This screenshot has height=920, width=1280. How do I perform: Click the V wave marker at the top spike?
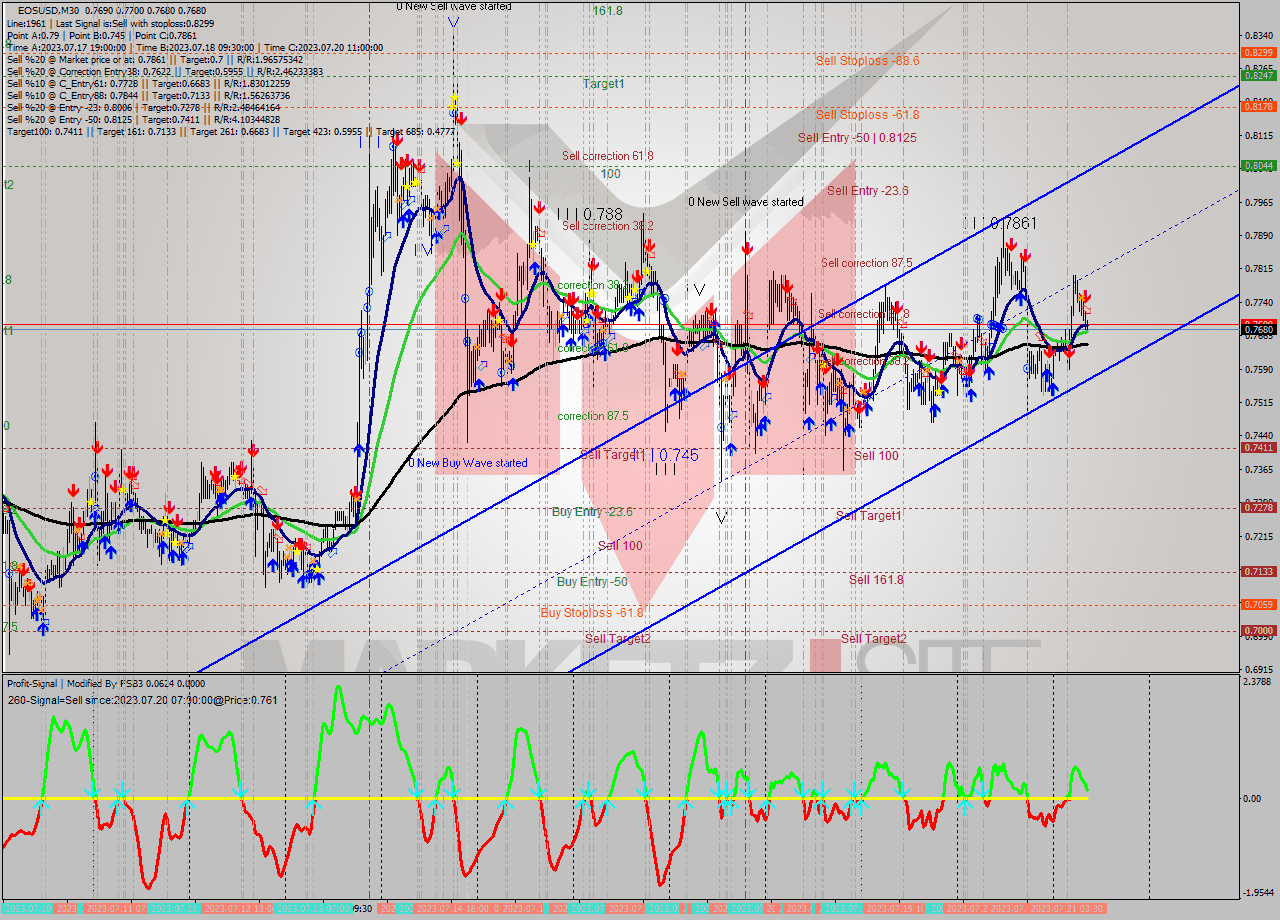point(453,22)
